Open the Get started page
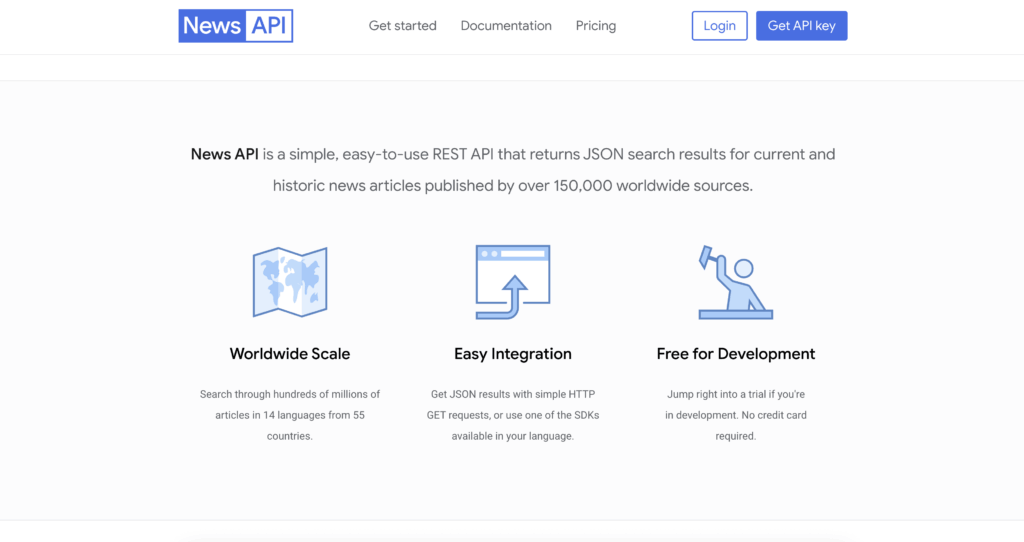 (x=402, y=25)
